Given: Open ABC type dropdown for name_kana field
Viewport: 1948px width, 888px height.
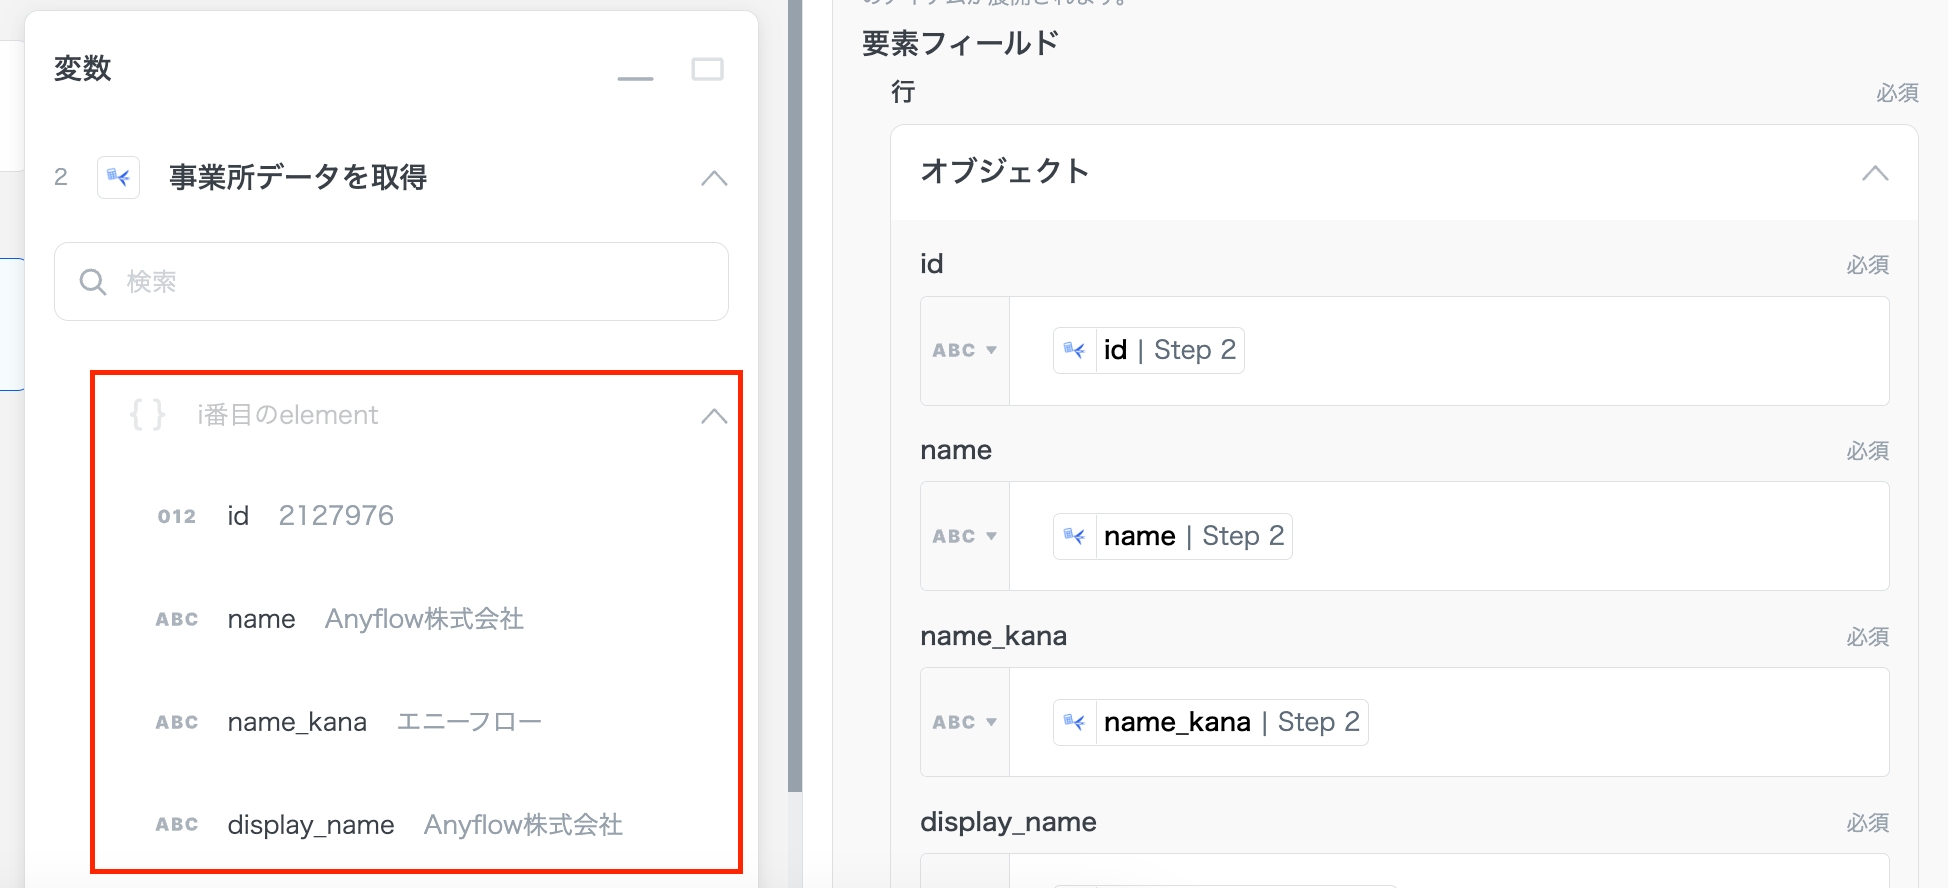Looking at the screenshot, I should (964, 723).
